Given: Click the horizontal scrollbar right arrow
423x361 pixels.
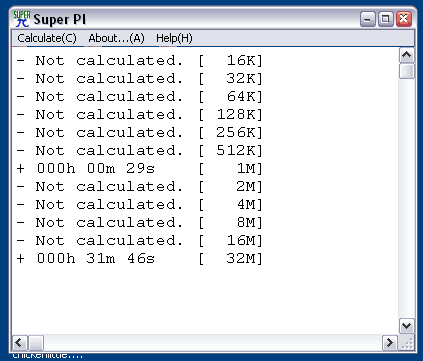Looking at the screenshot, I should pos(389,342).
